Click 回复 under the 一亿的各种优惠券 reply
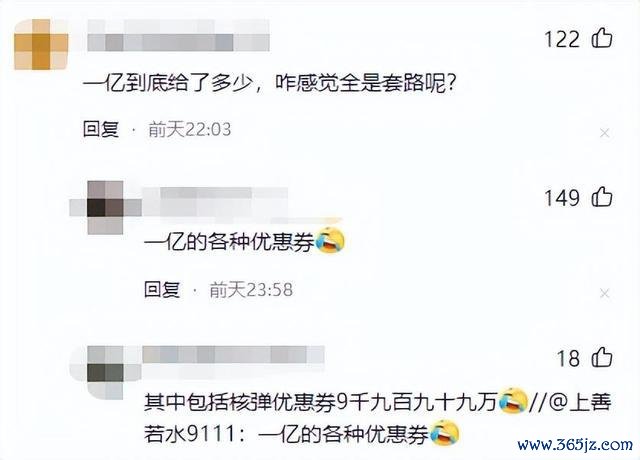640x460 pixels. tap(162, 289)
